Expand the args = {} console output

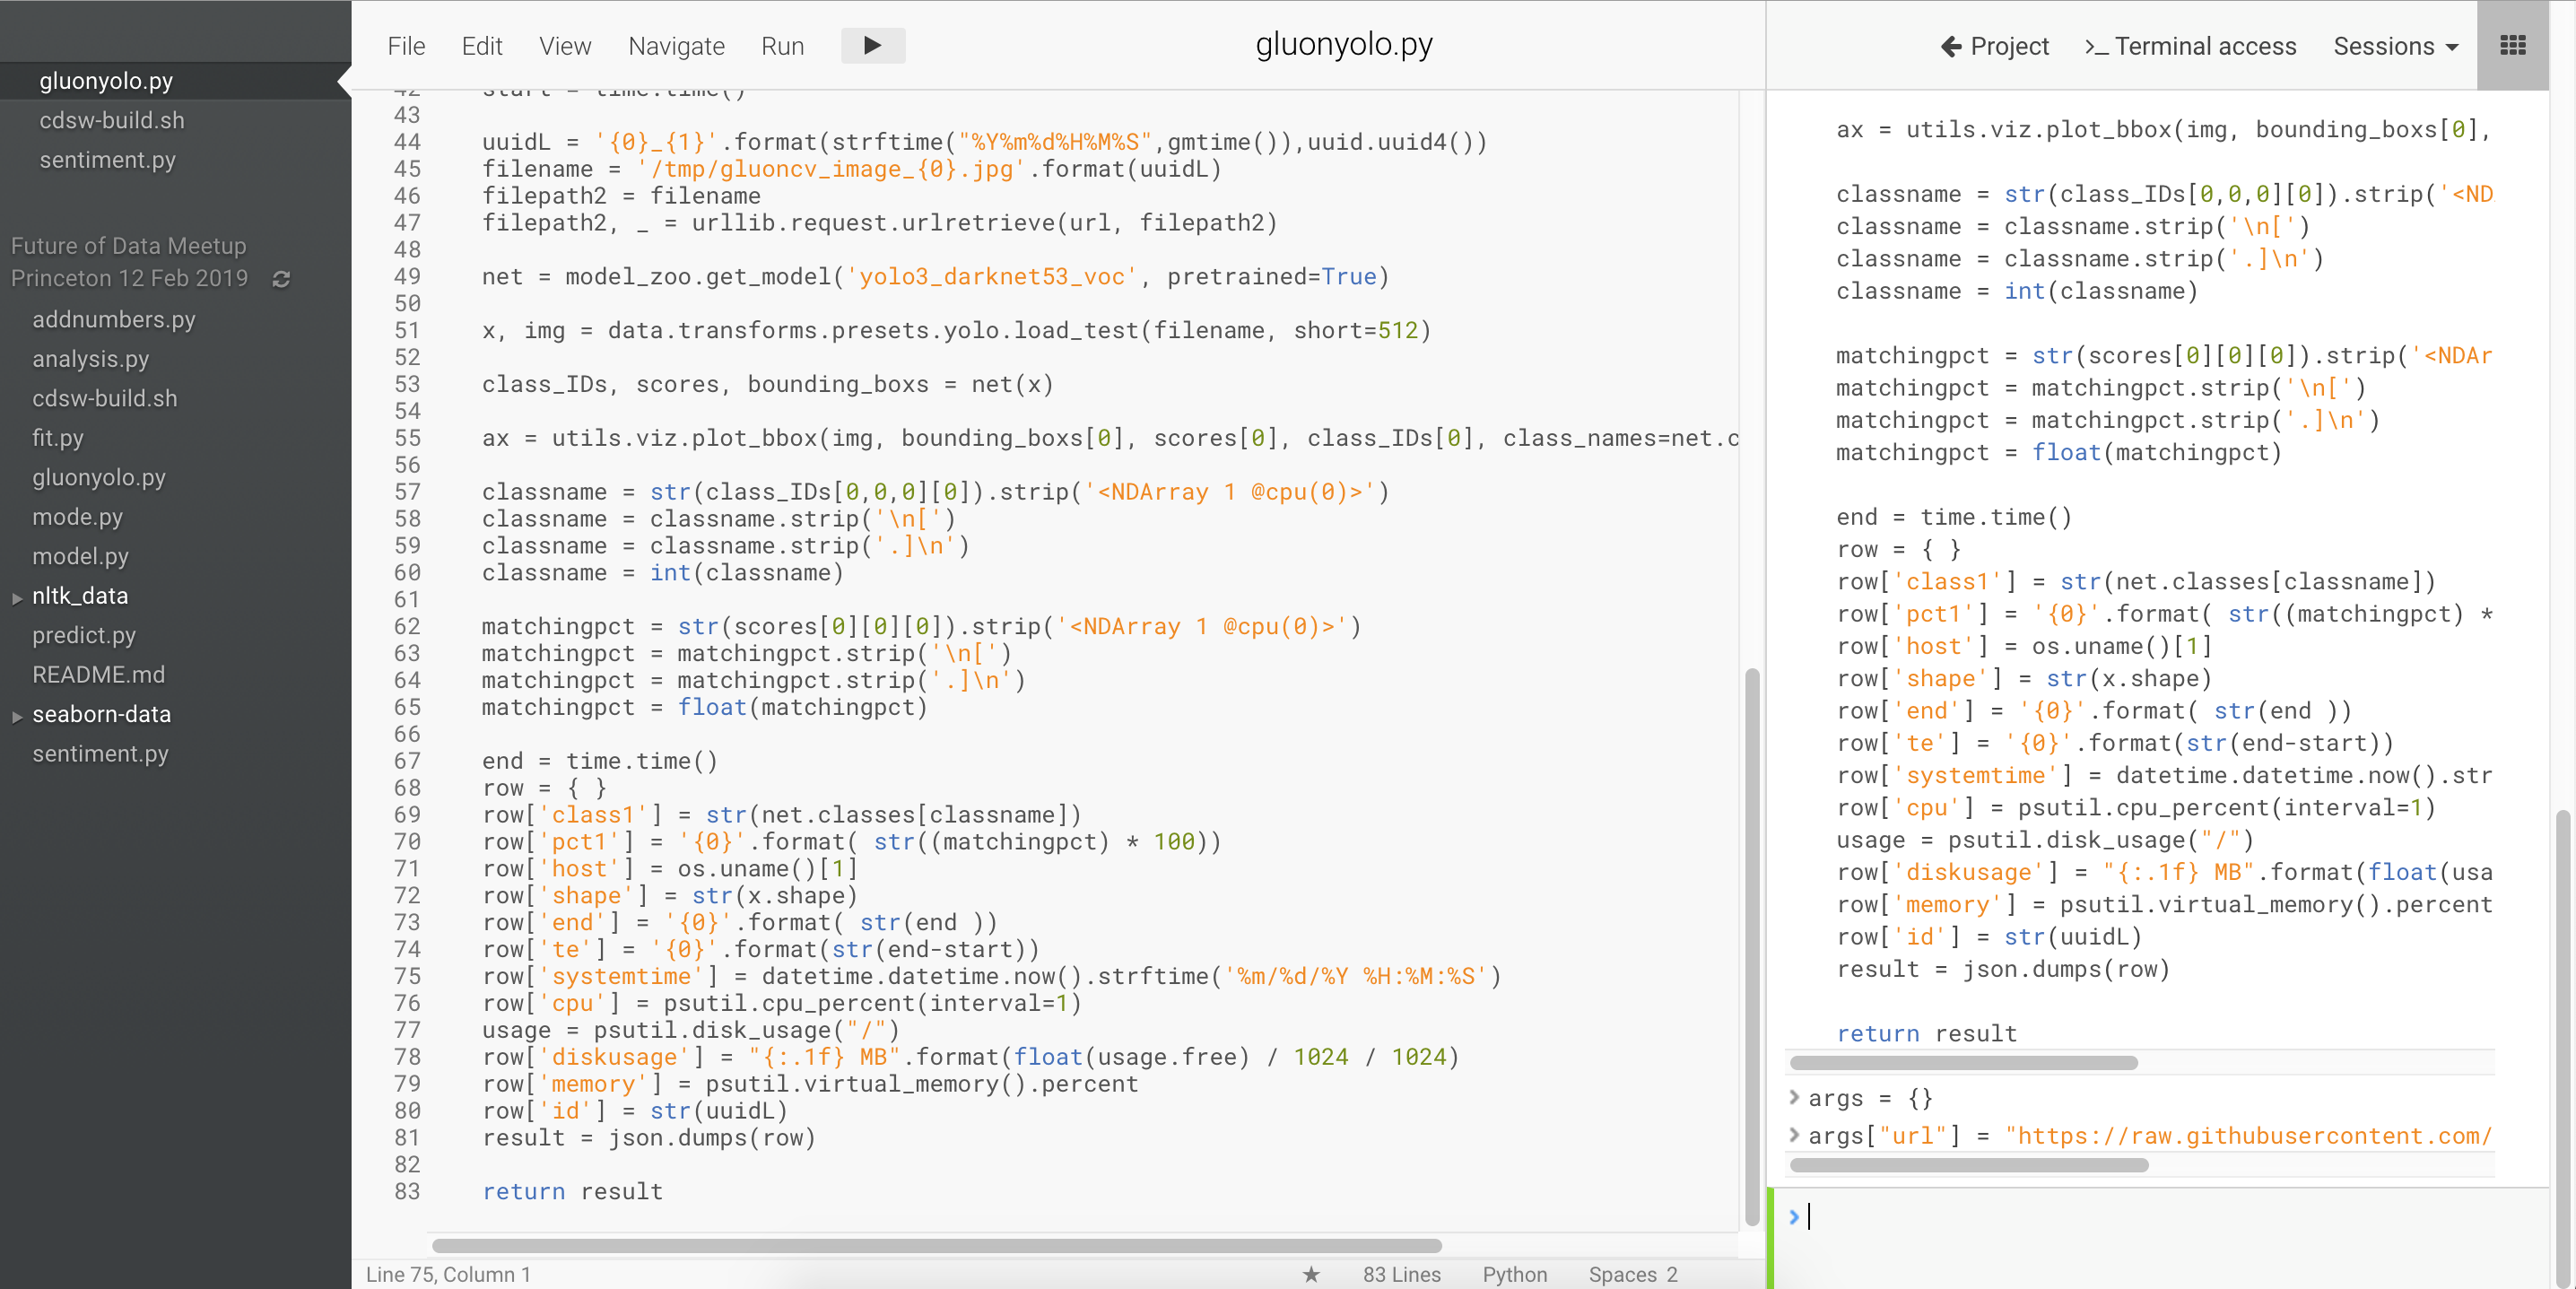(x=1794, y=1097)
